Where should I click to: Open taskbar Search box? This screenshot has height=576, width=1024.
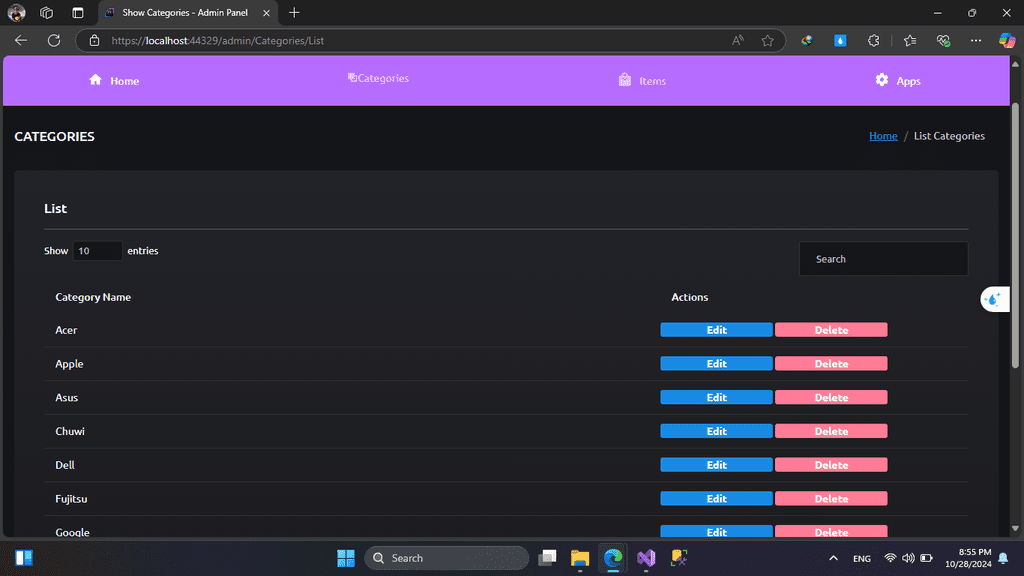447,558
